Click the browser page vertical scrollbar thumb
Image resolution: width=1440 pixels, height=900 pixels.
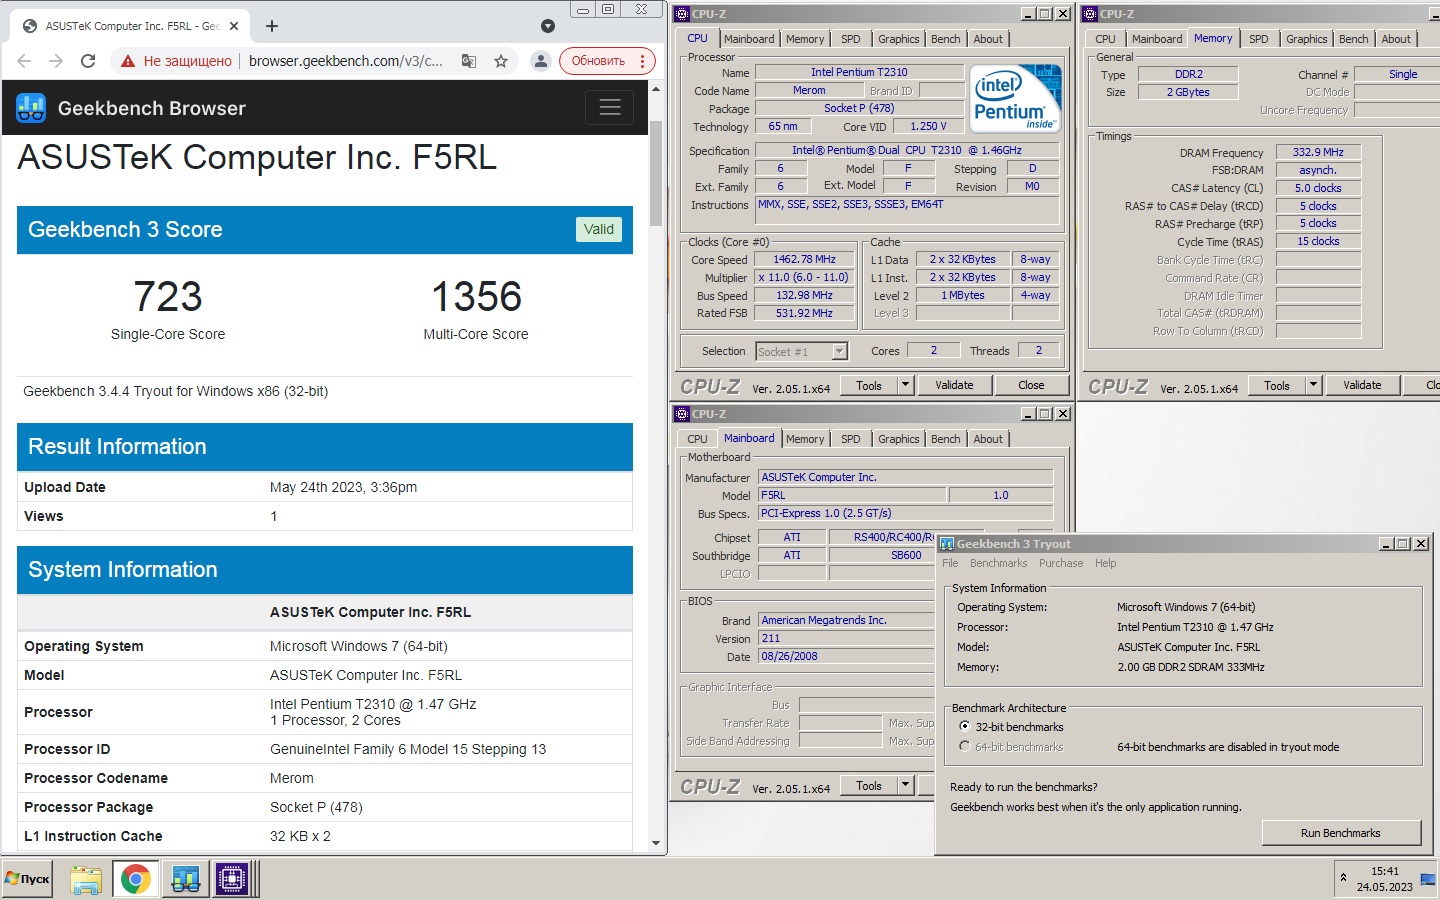[656, 174]
